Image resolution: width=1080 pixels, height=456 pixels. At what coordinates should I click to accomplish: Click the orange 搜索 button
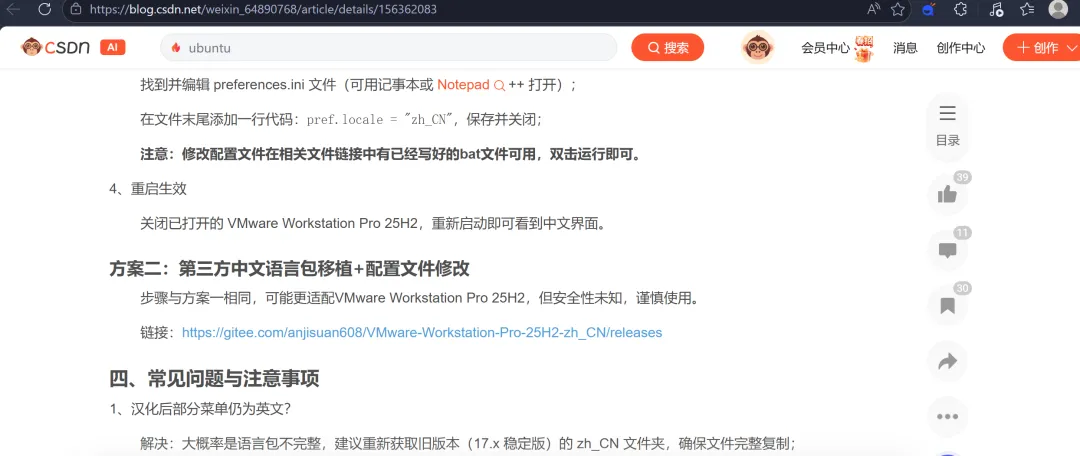tap(667, 48)
